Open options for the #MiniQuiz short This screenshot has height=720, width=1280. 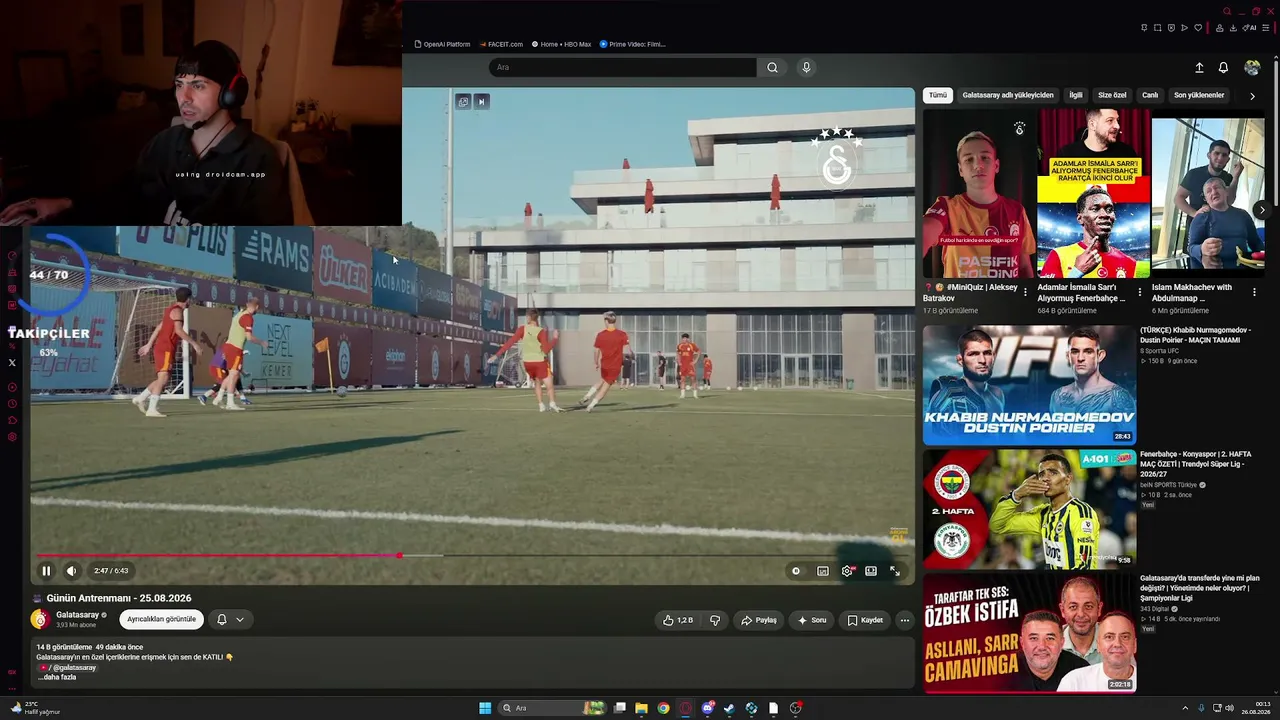pos(1025,293)
